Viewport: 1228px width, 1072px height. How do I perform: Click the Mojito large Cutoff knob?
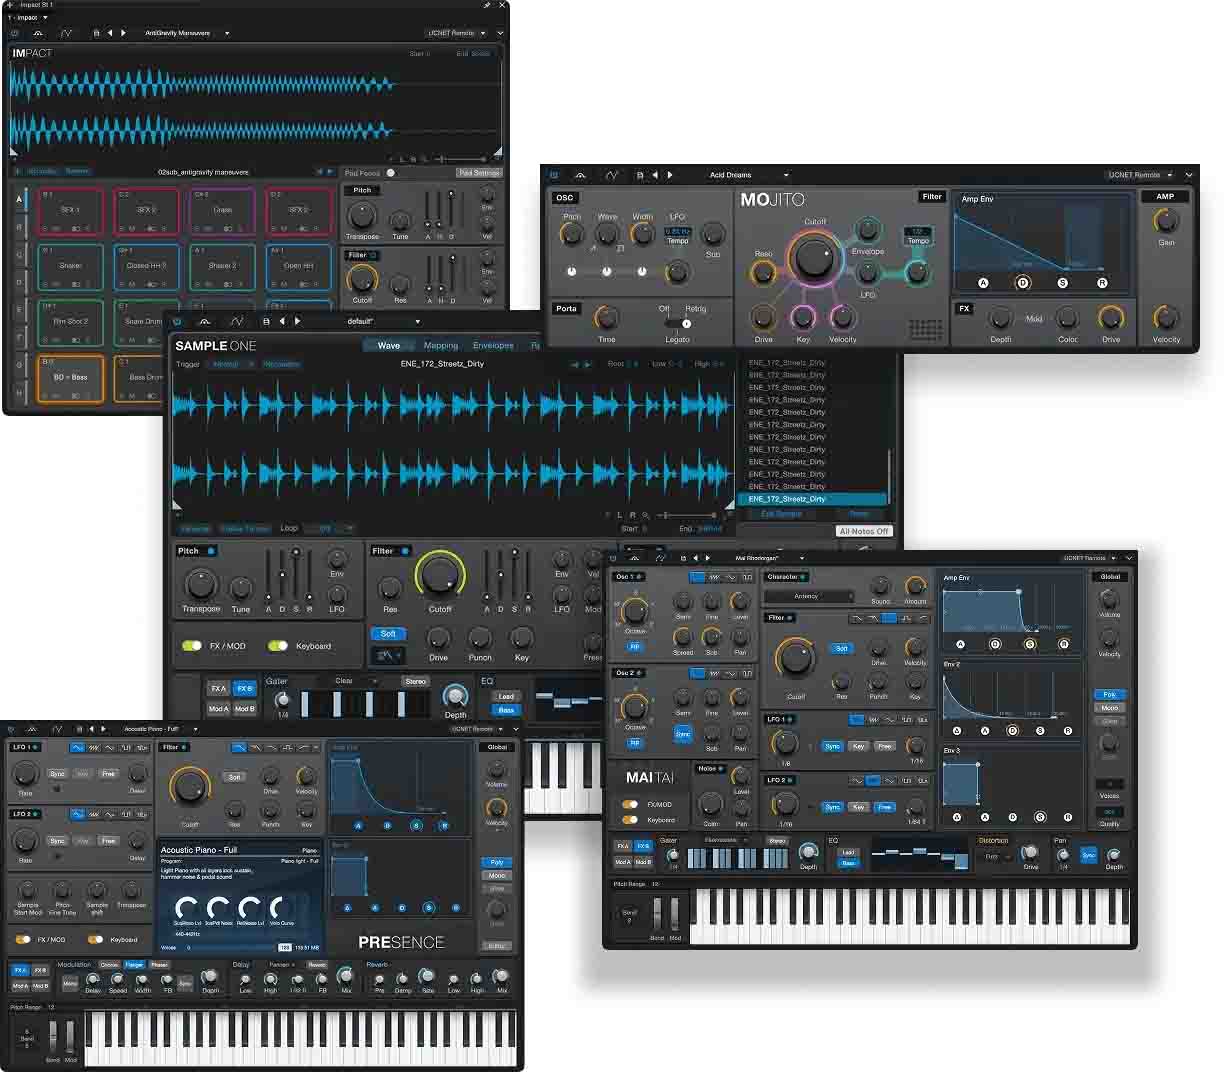click(x=814, y=259)
